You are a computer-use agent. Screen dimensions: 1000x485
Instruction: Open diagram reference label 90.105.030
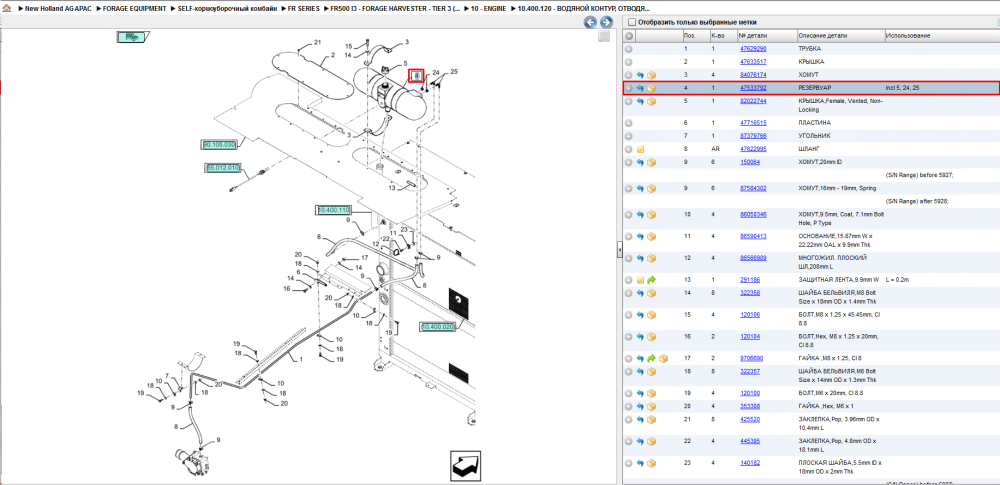coord(219,145)
